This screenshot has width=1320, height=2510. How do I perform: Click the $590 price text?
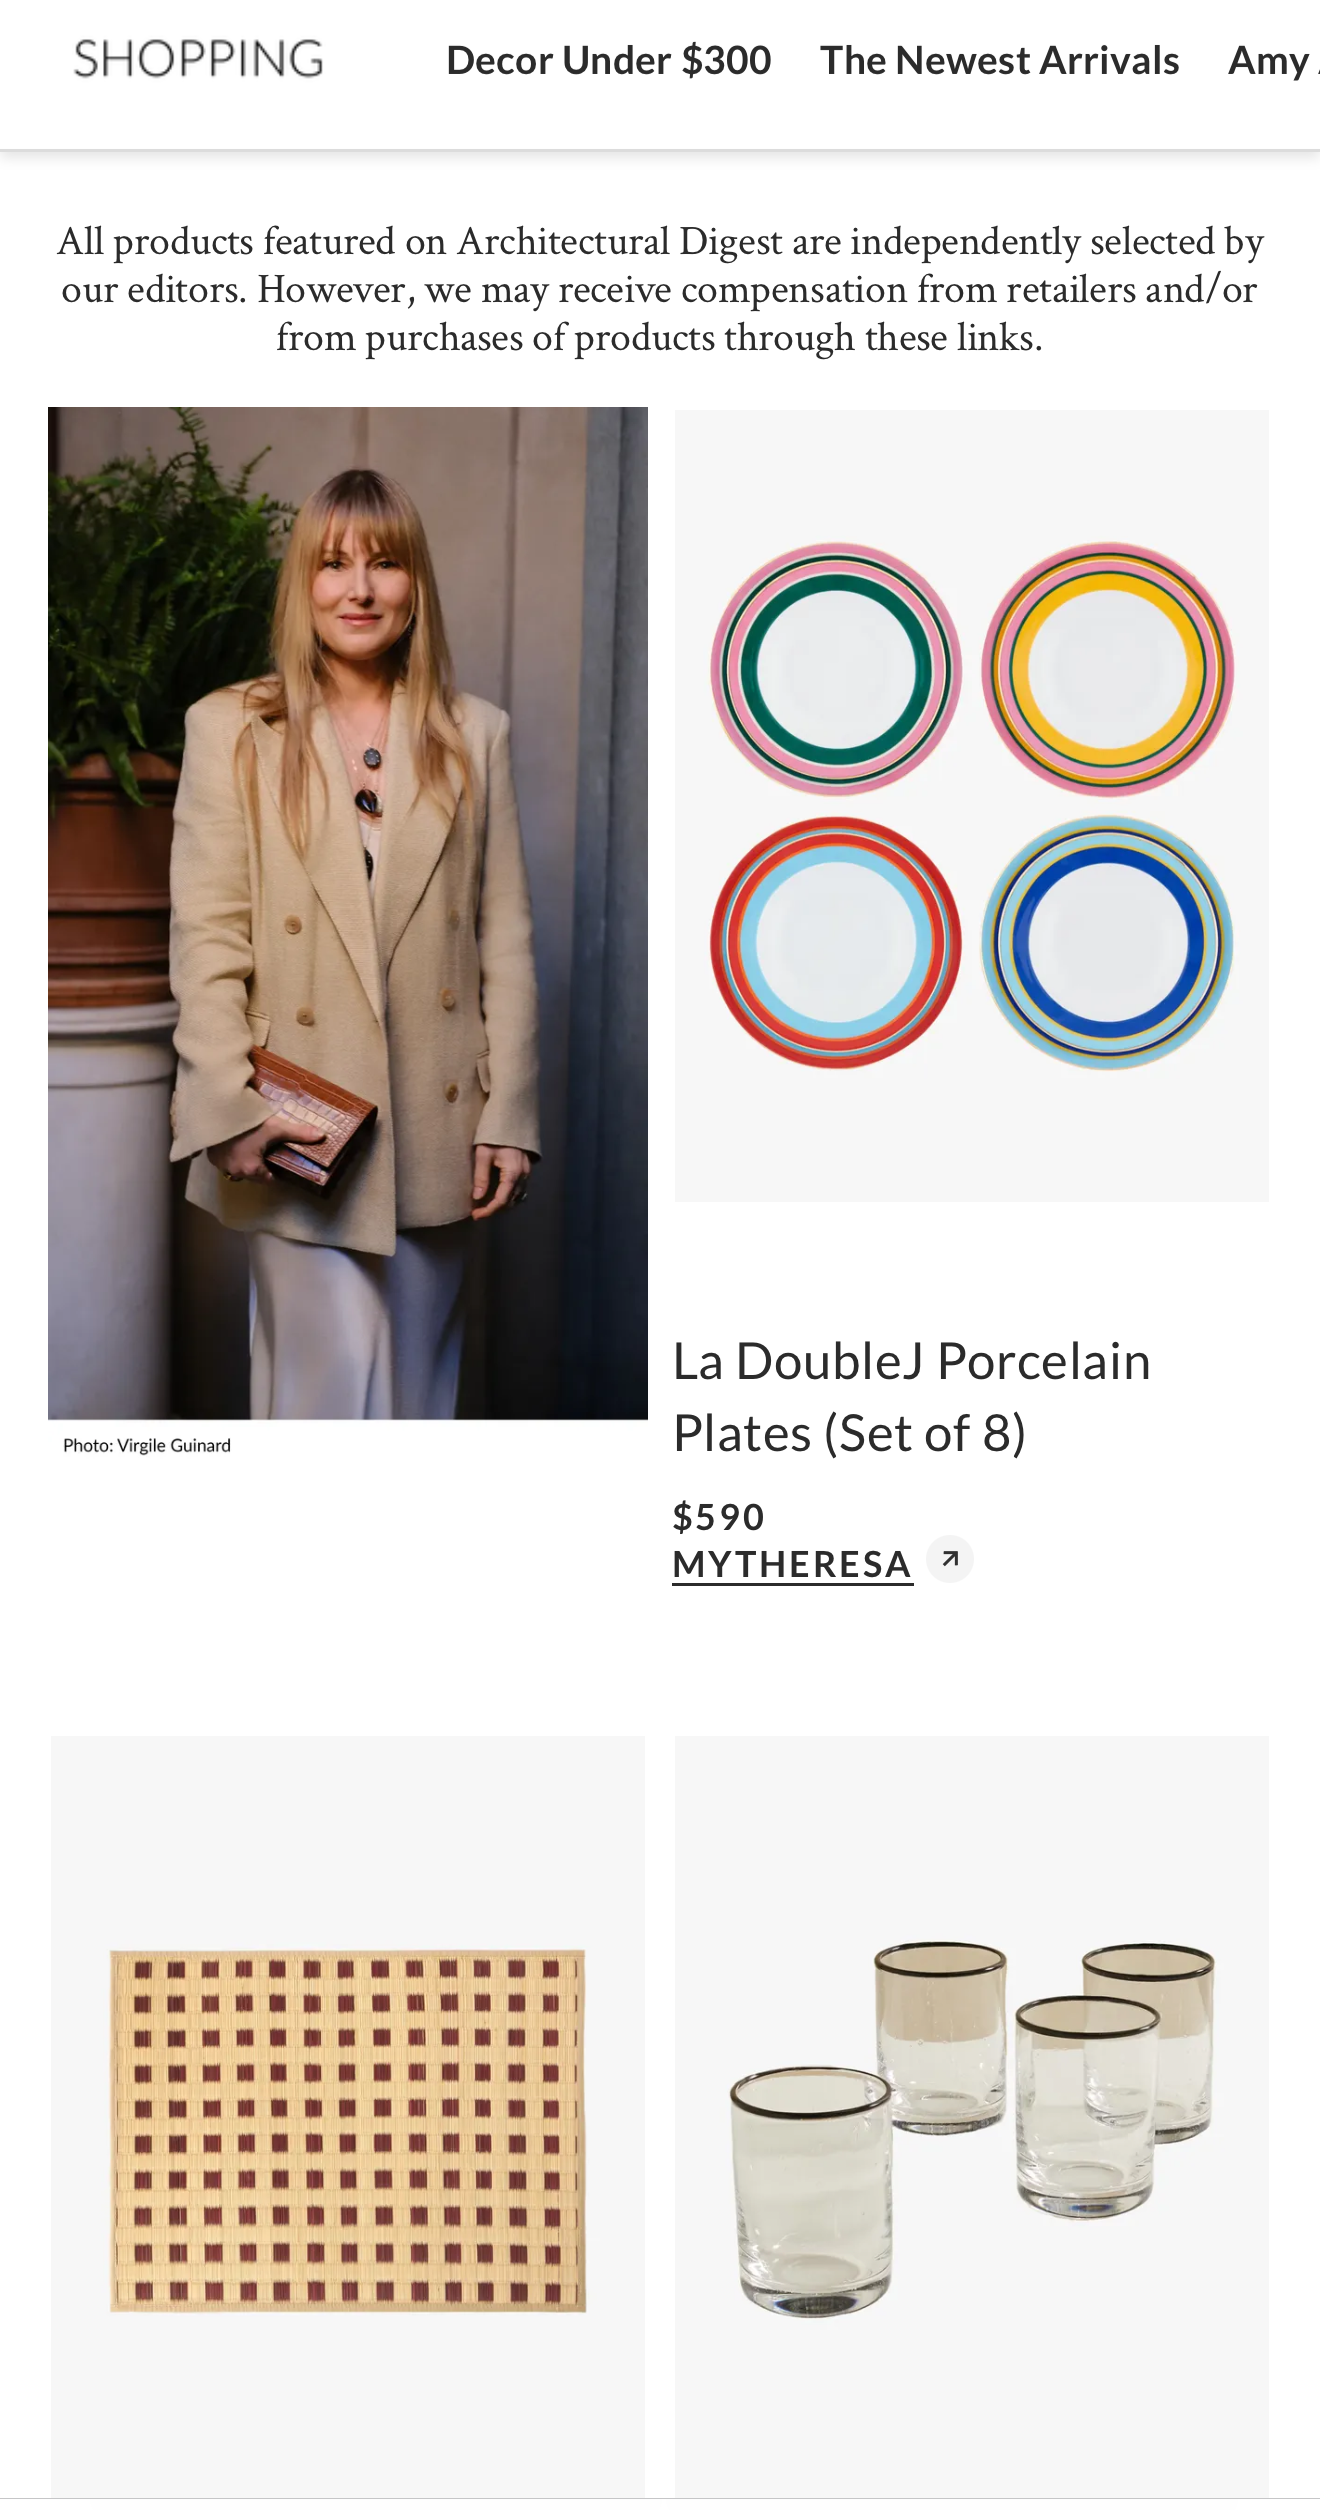pyautogui.click(x=718, y=1517)
